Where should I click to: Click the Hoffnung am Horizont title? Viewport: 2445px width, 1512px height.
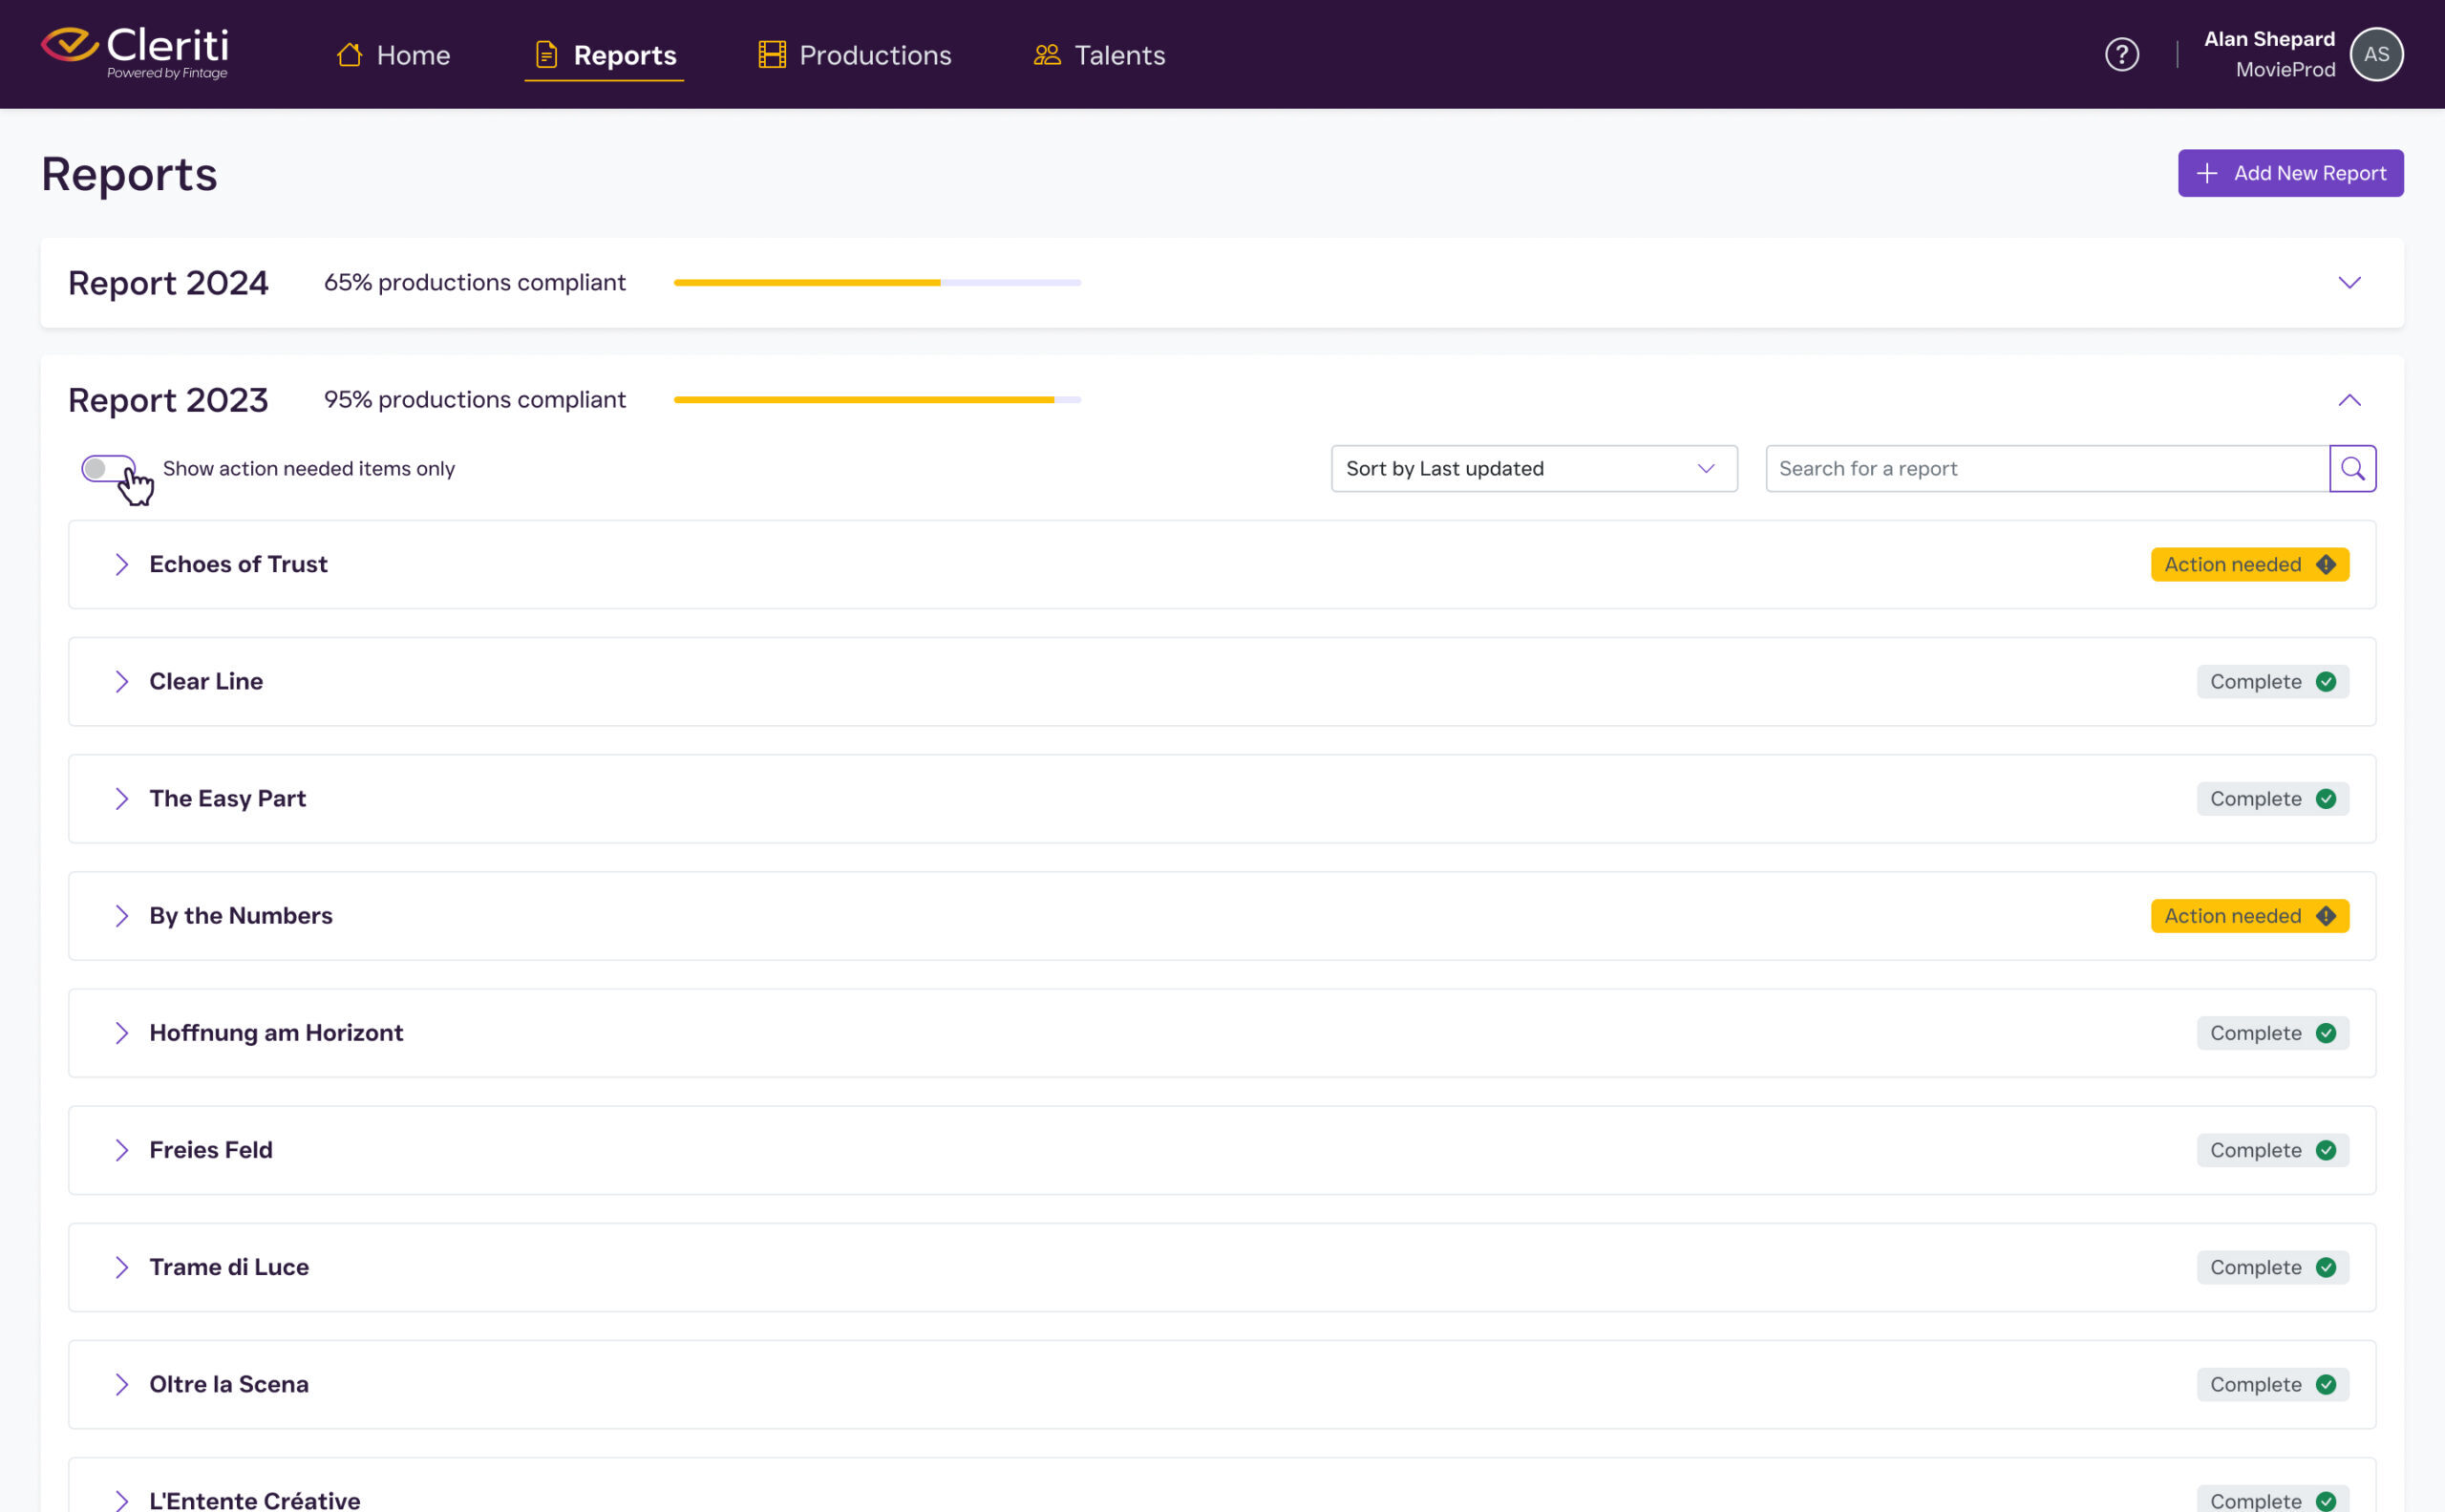(x=276, y=1033)
